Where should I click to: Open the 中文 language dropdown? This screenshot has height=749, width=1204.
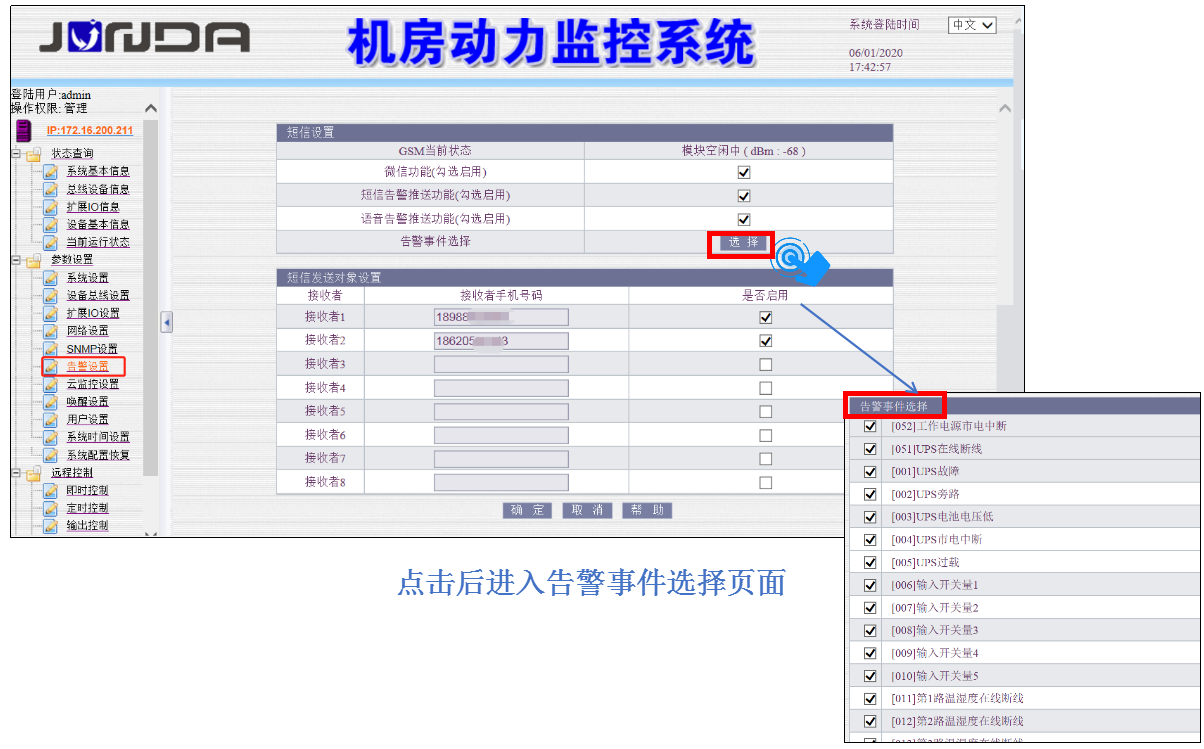tap(971, 25)
